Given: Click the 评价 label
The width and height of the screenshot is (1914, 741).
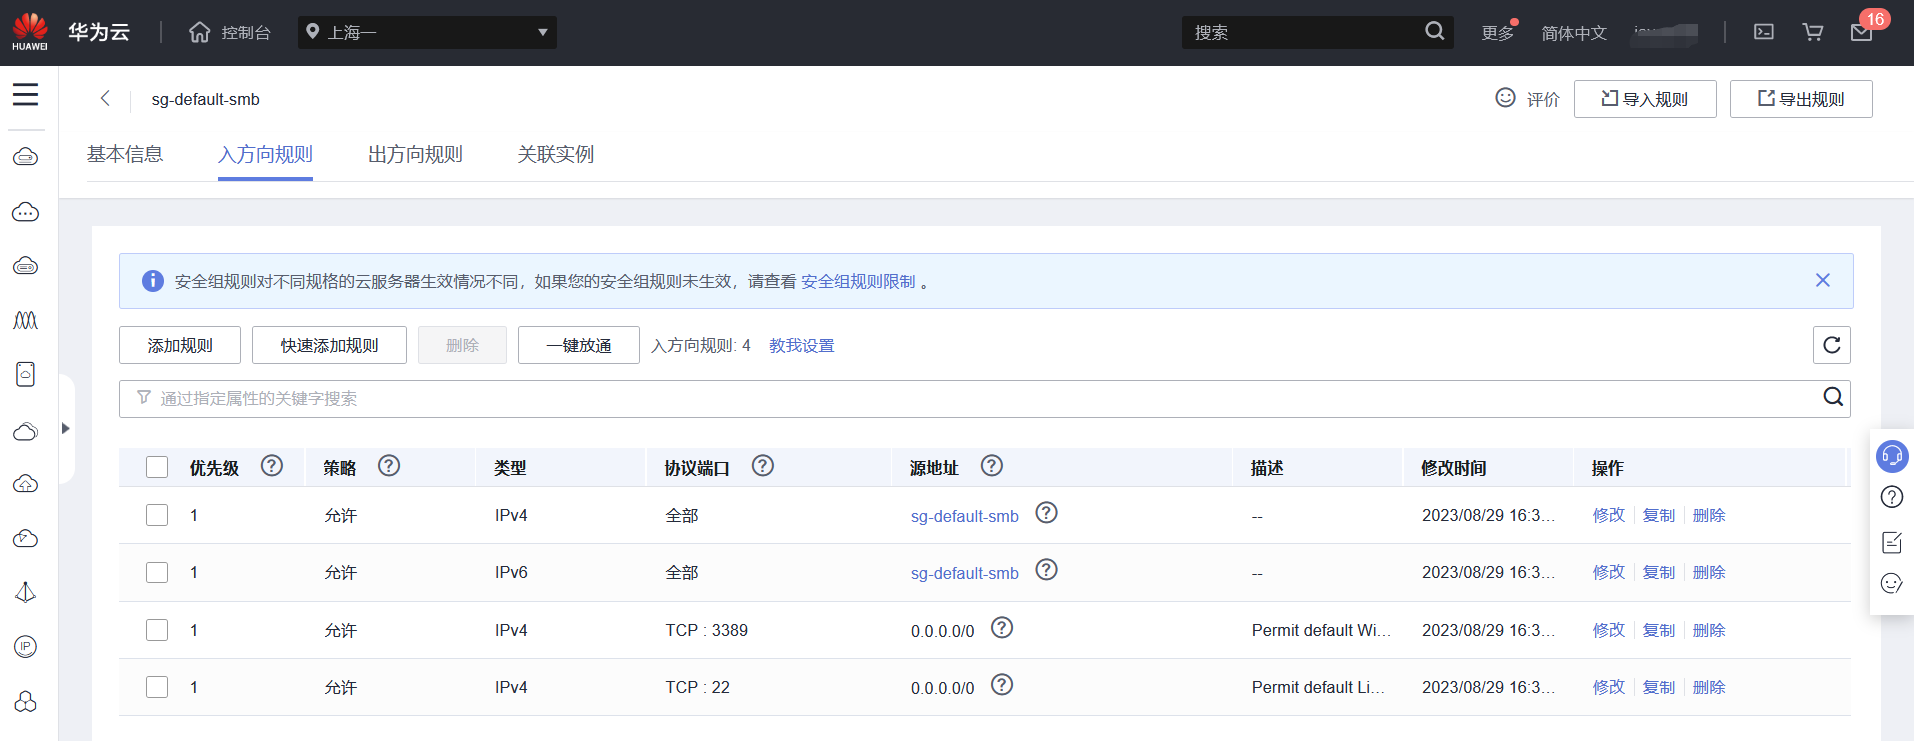Looking at the screenshot, I should pos(1543,99).
